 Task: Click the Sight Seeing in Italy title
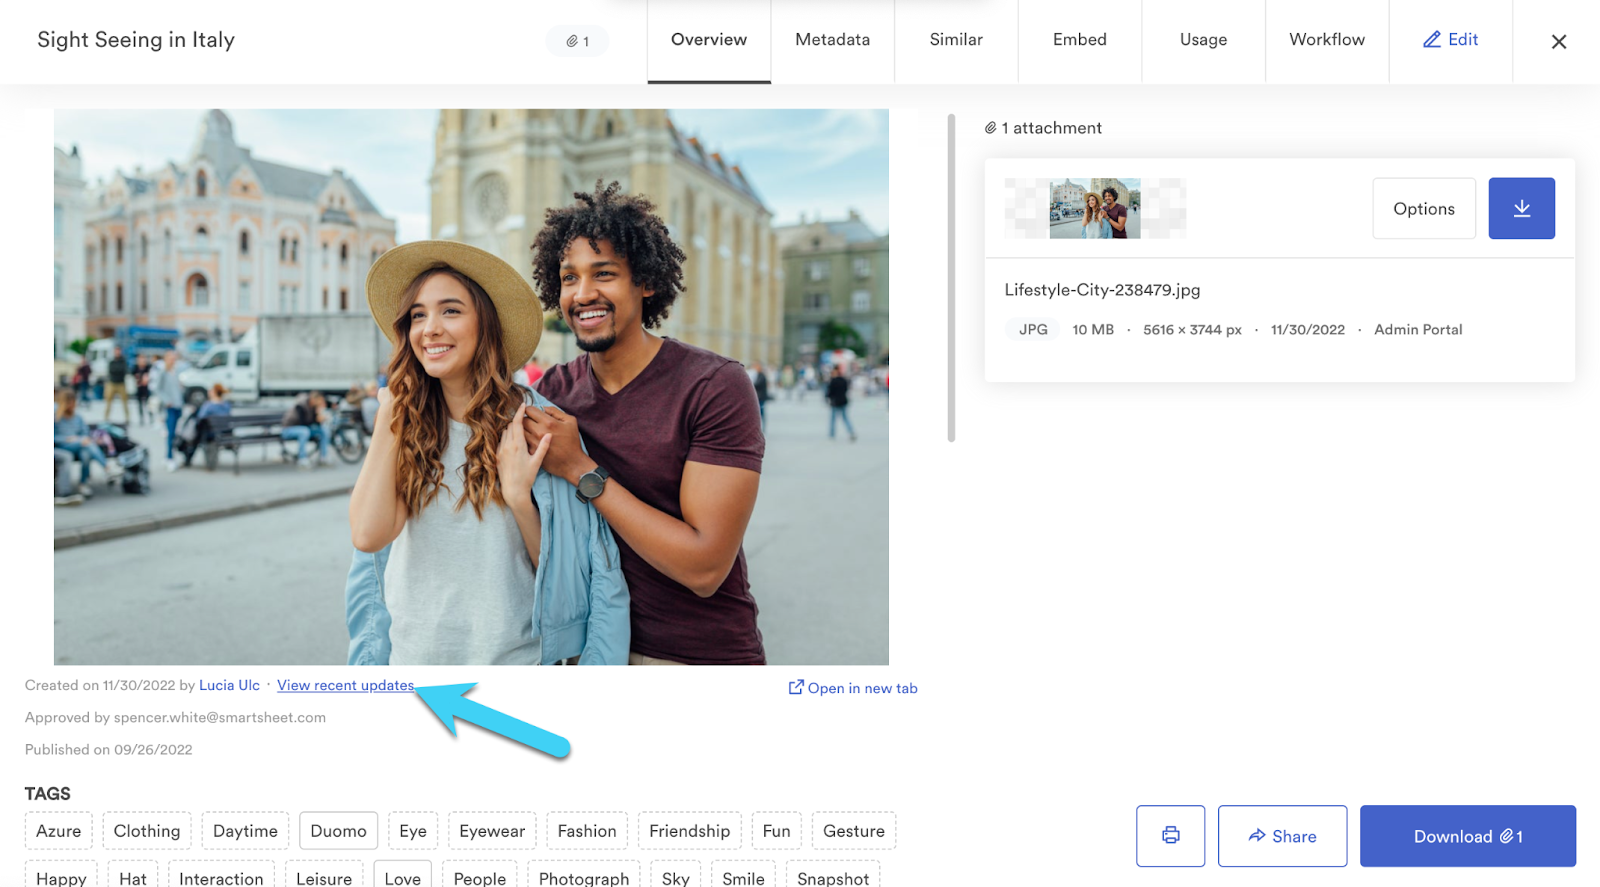point(136,40)
